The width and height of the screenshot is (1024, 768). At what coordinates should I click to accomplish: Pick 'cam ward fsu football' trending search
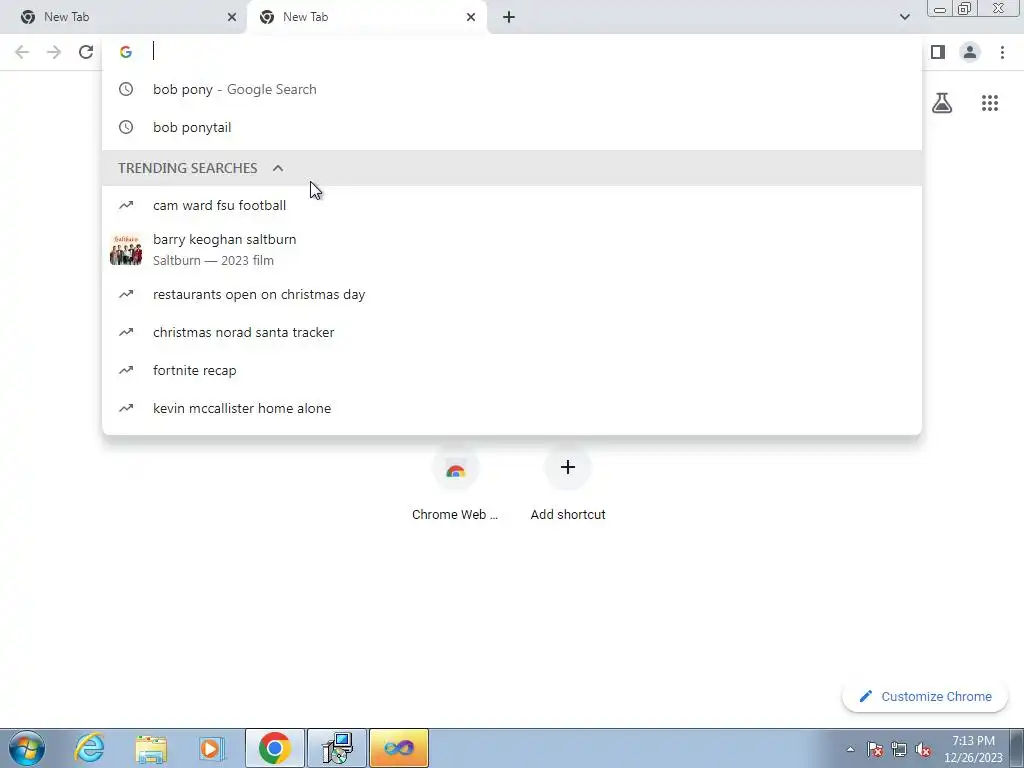[x=512, y=205]
